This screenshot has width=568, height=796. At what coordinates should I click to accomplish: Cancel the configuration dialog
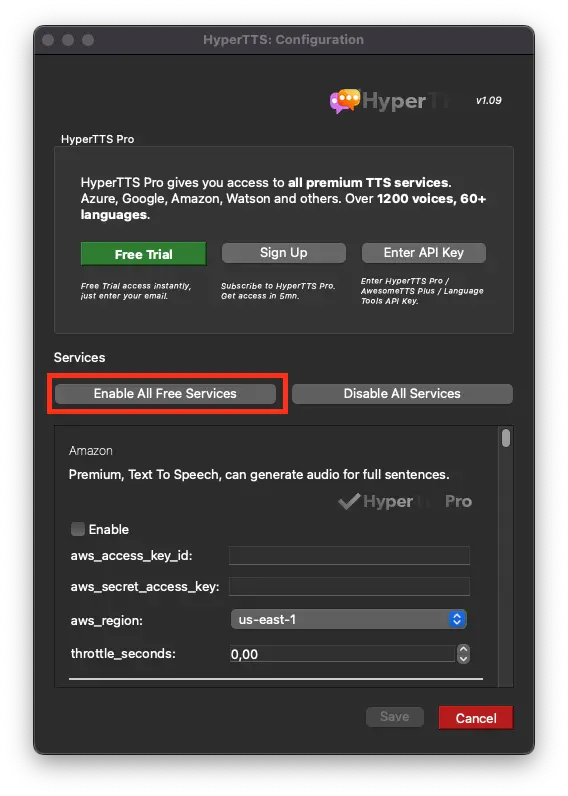[476, 718]
